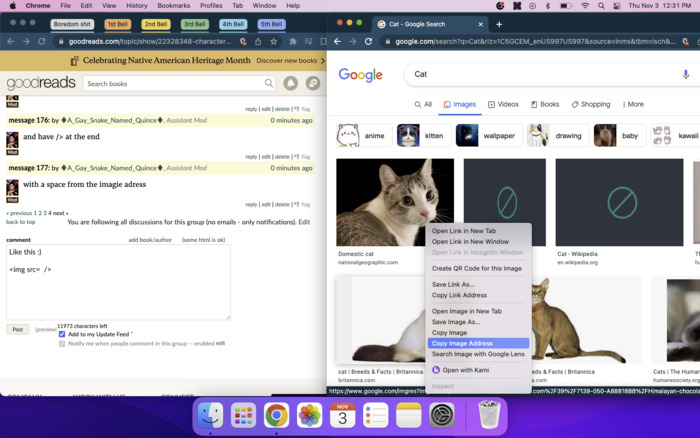Toggle Add to my Update Feed checkbox
Viewport: 700px width, 438px height.
(x=62, y=334)
